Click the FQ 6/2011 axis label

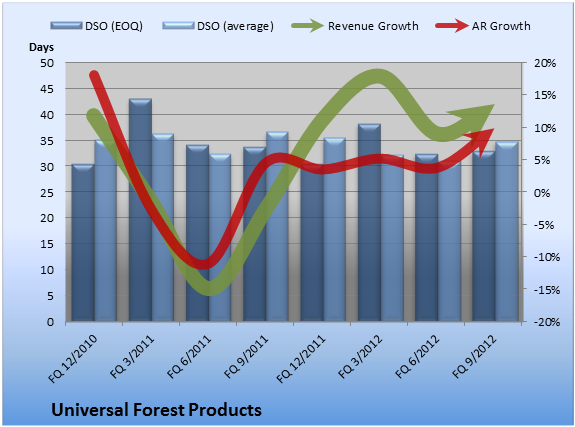click(x=189, y=357)
